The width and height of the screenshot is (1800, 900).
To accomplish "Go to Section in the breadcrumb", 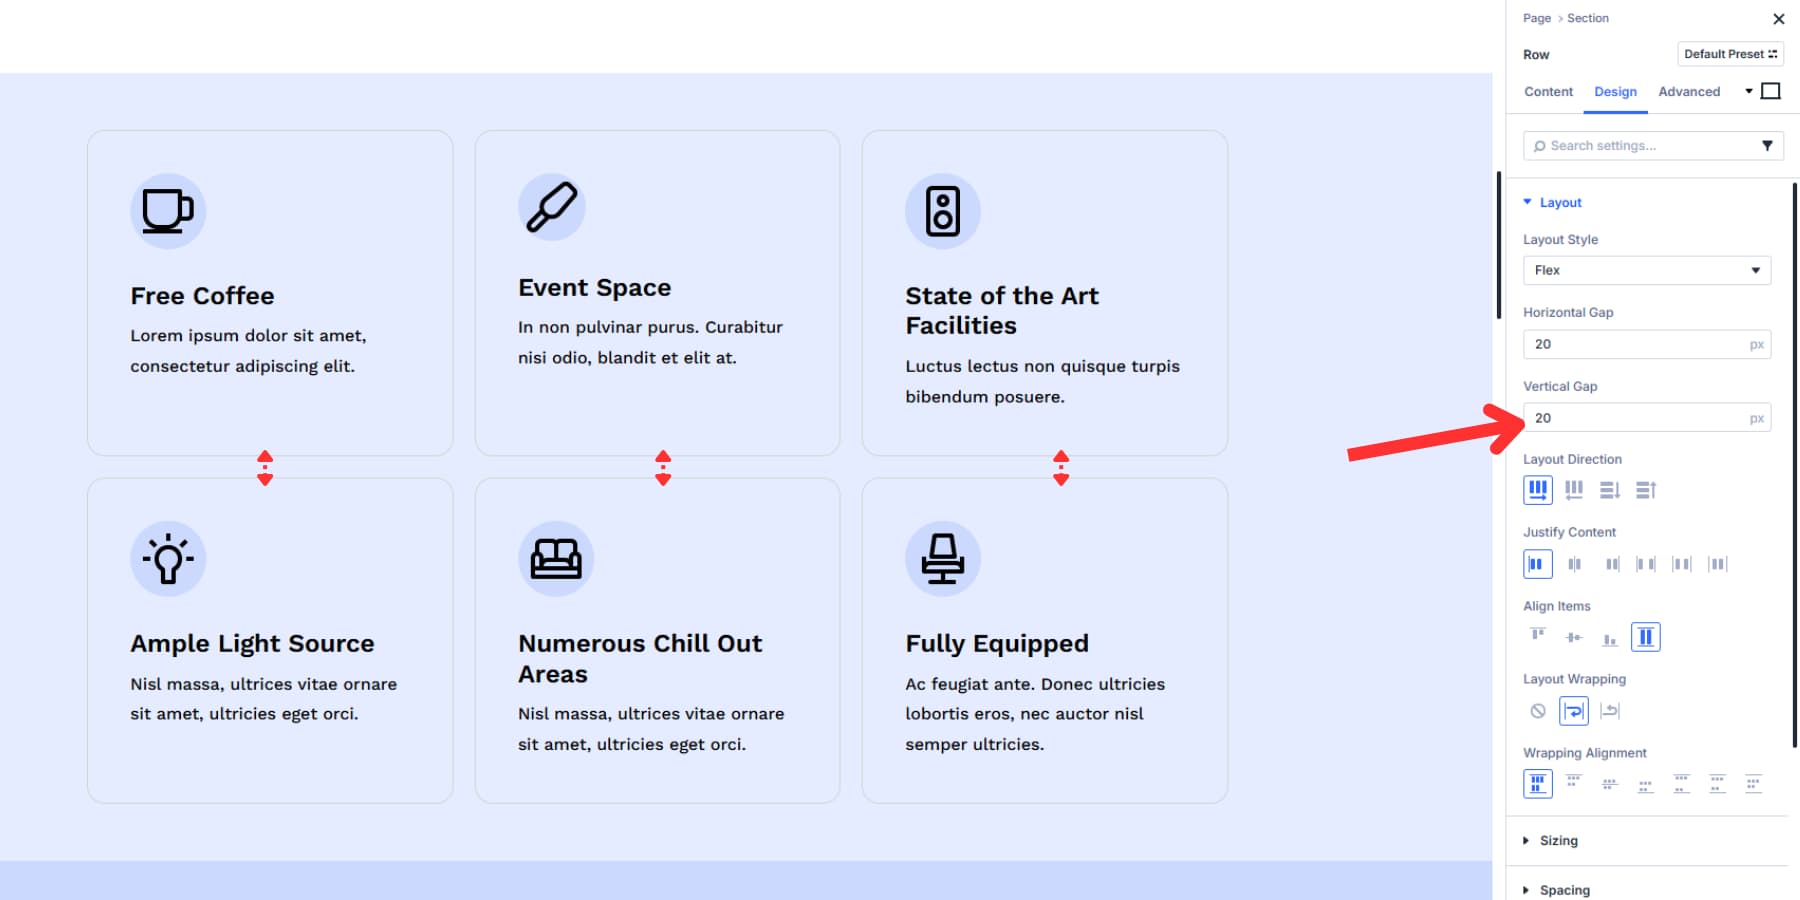I will pos(1587,18).
